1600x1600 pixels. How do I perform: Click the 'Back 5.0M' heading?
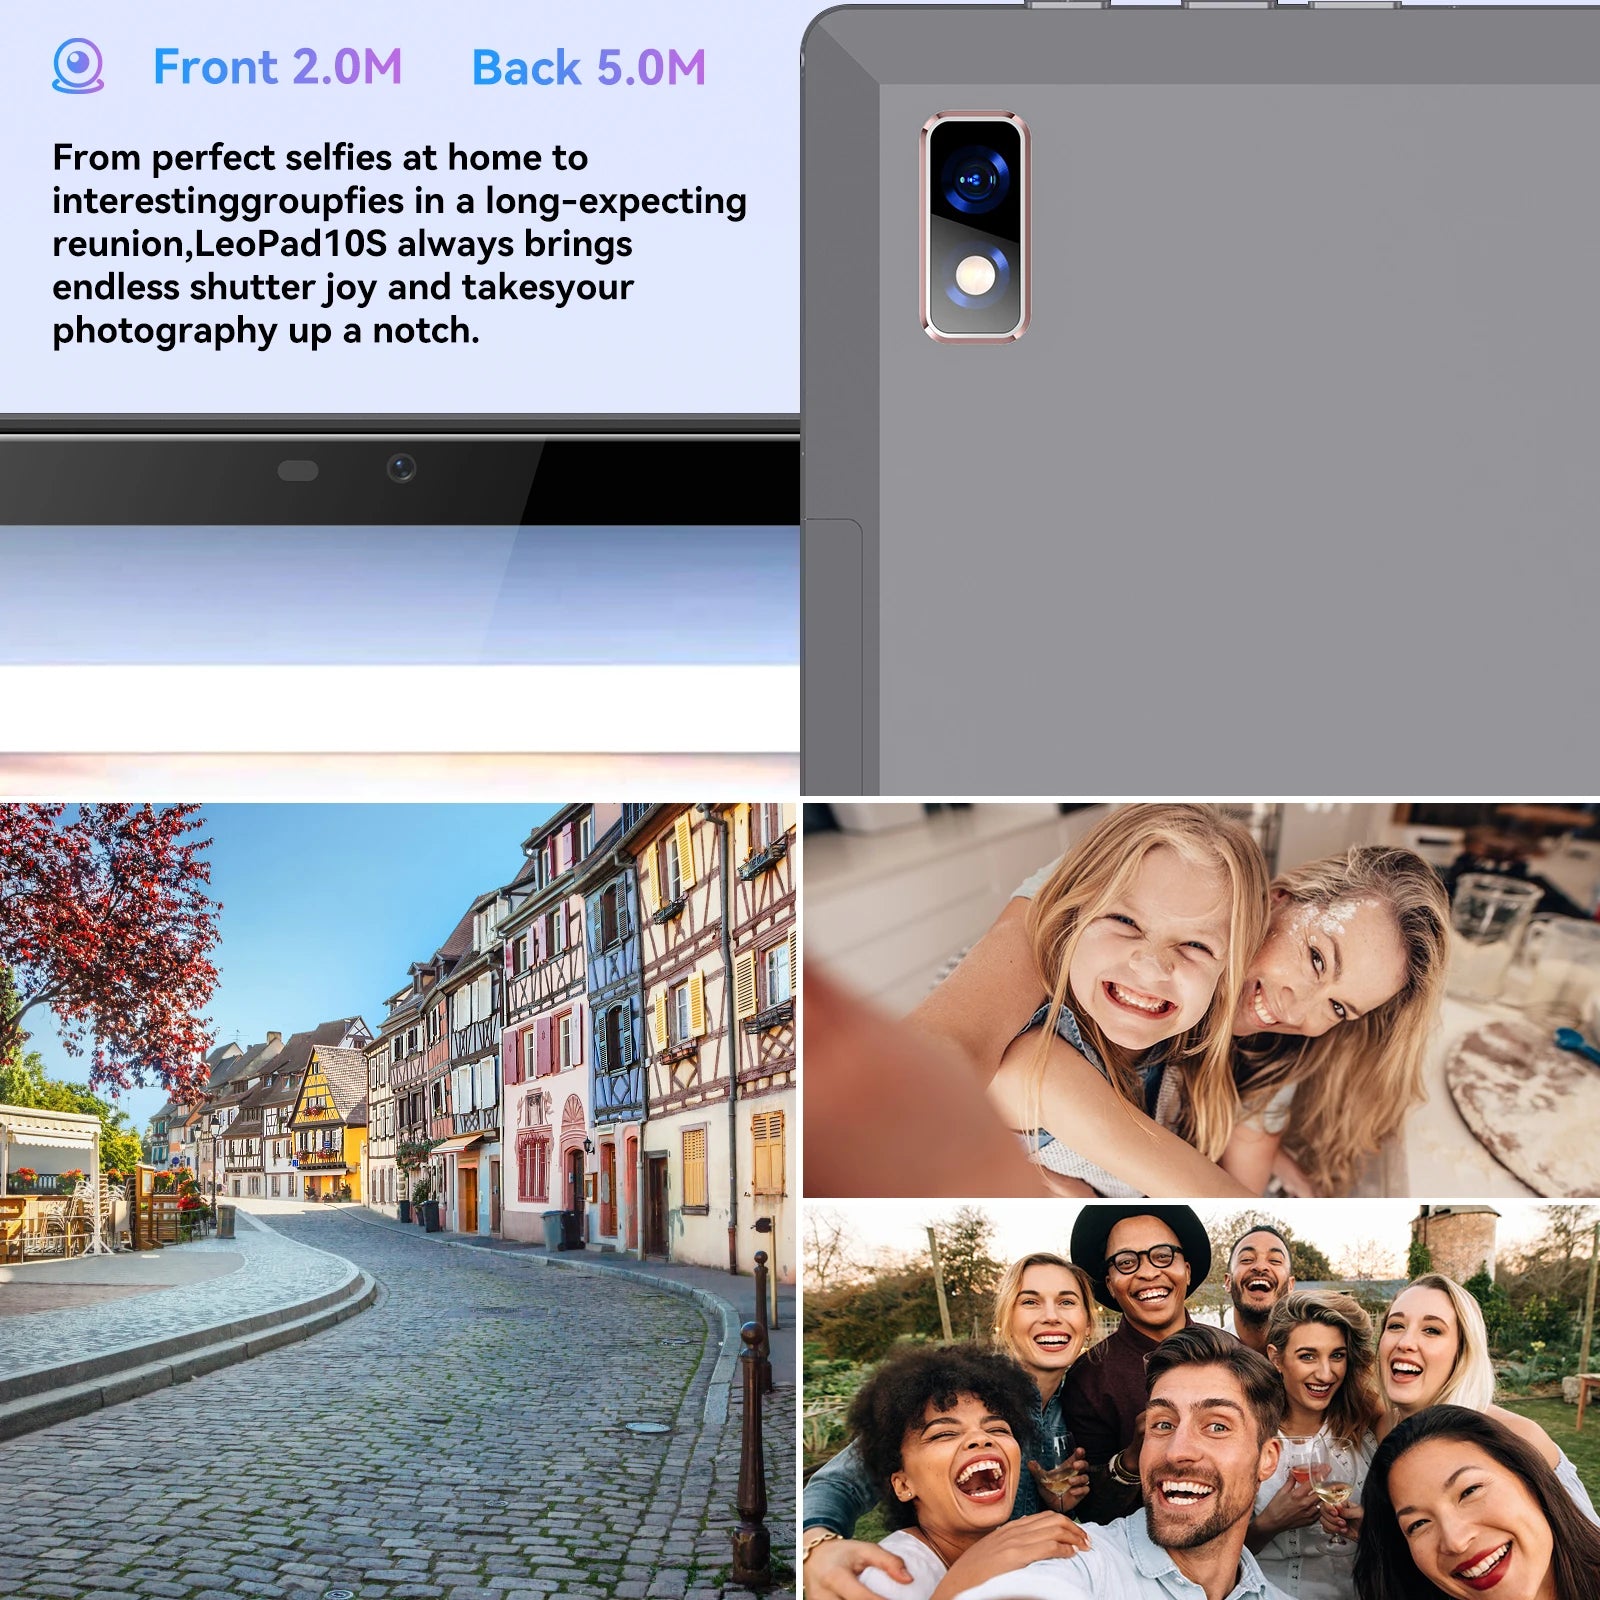click(x=588, y=68)
